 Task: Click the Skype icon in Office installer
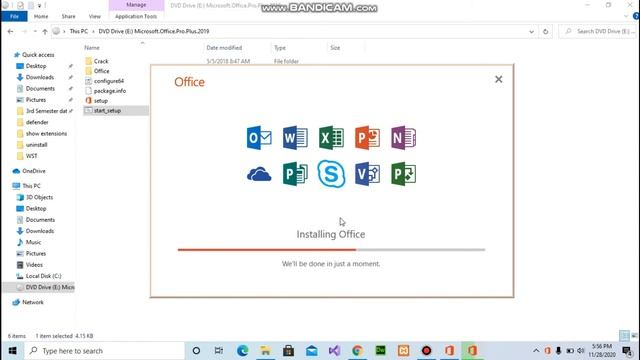331,174
